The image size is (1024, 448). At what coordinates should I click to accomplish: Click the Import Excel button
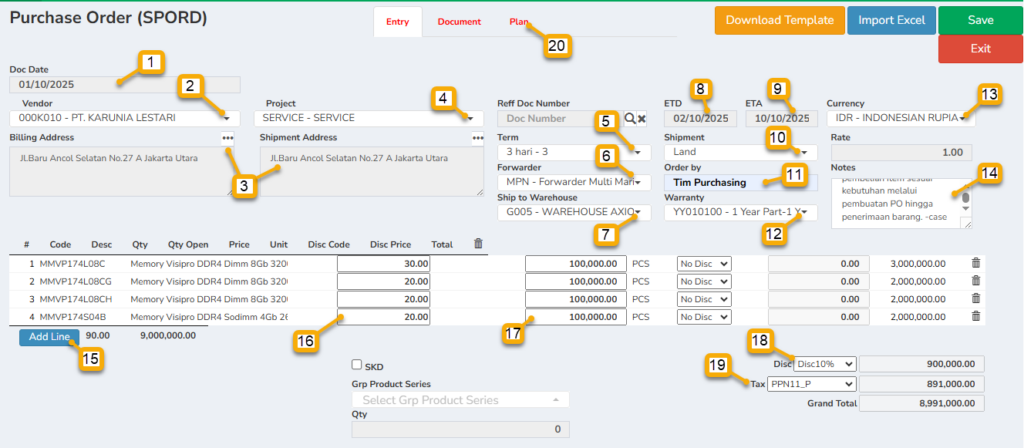[891, 21]
